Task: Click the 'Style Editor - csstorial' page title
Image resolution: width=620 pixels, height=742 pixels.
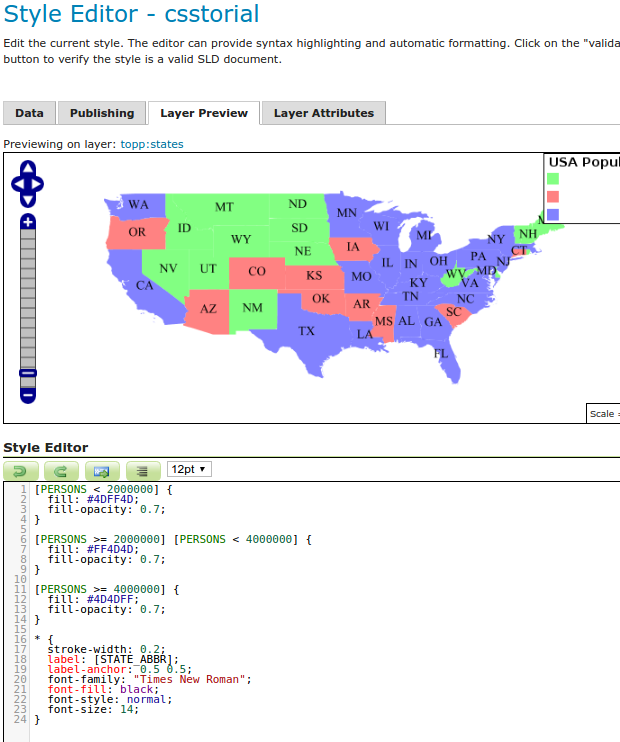Action: coord(132,13)
